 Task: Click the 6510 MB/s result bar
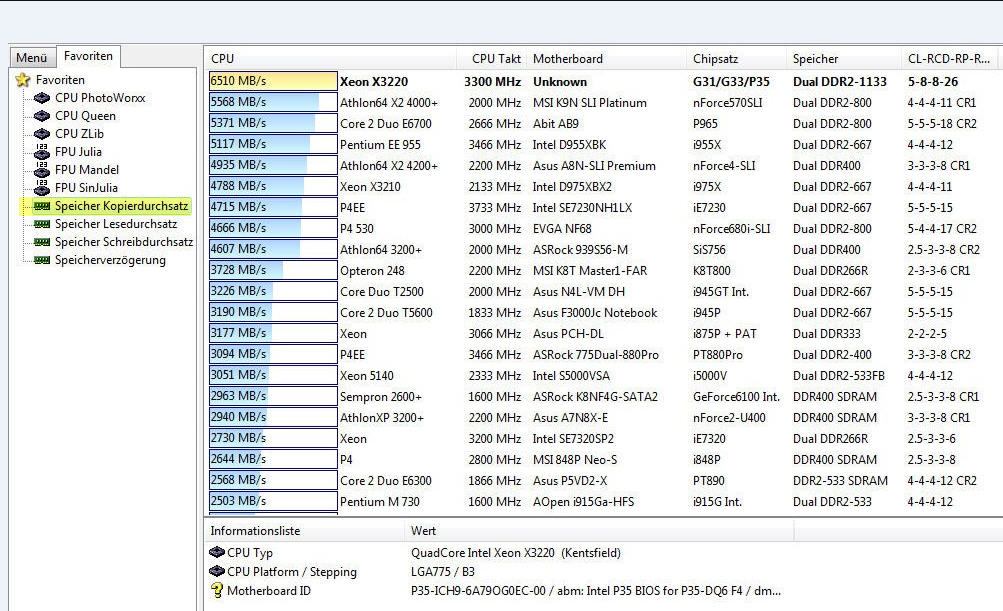point(273,81)
